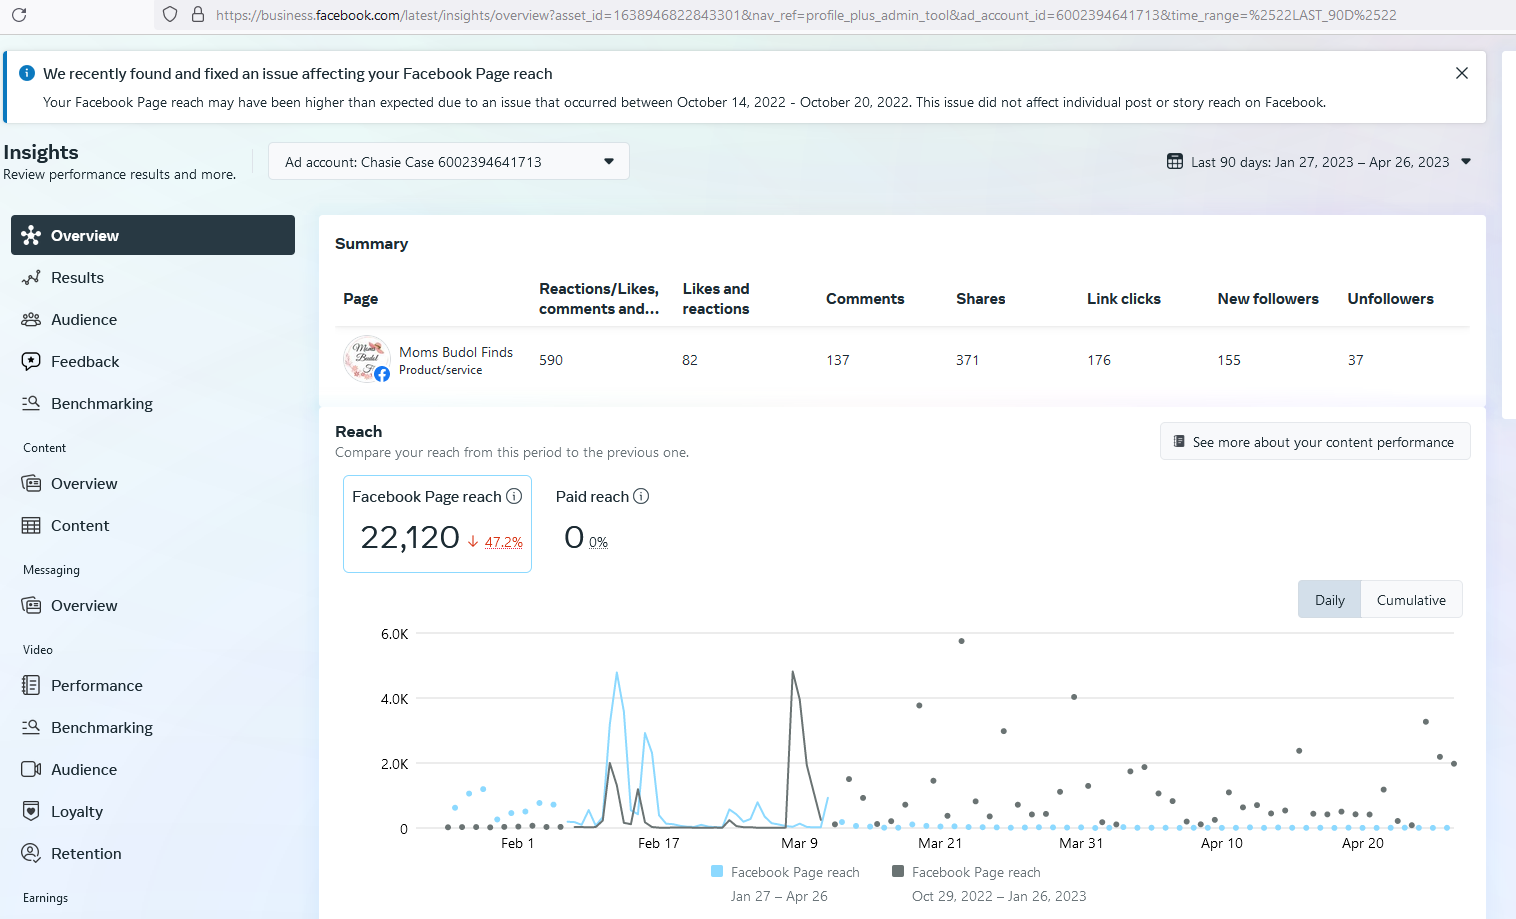The image size is (1516, 919).
Task: Click the Moms Budol Finds page name
Action: [x=456, y=352]
